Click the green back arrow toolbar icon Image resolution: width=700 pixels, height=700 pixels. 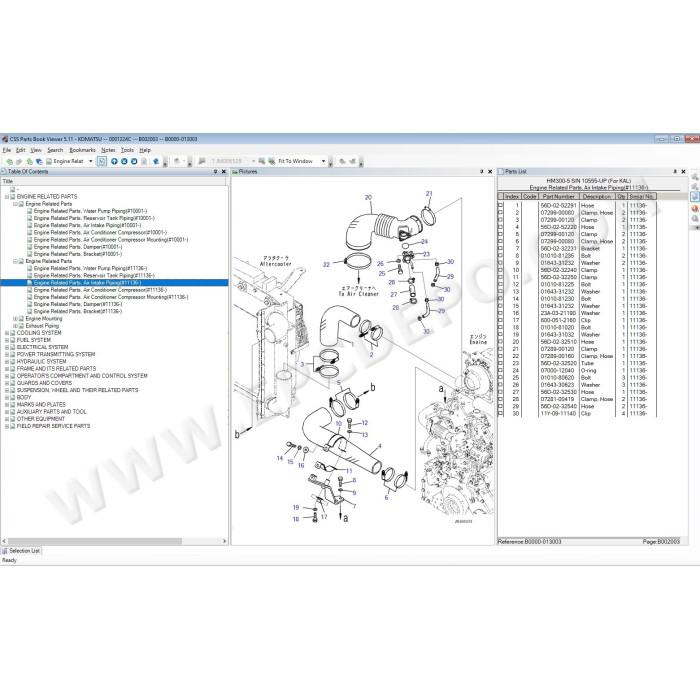9,161
